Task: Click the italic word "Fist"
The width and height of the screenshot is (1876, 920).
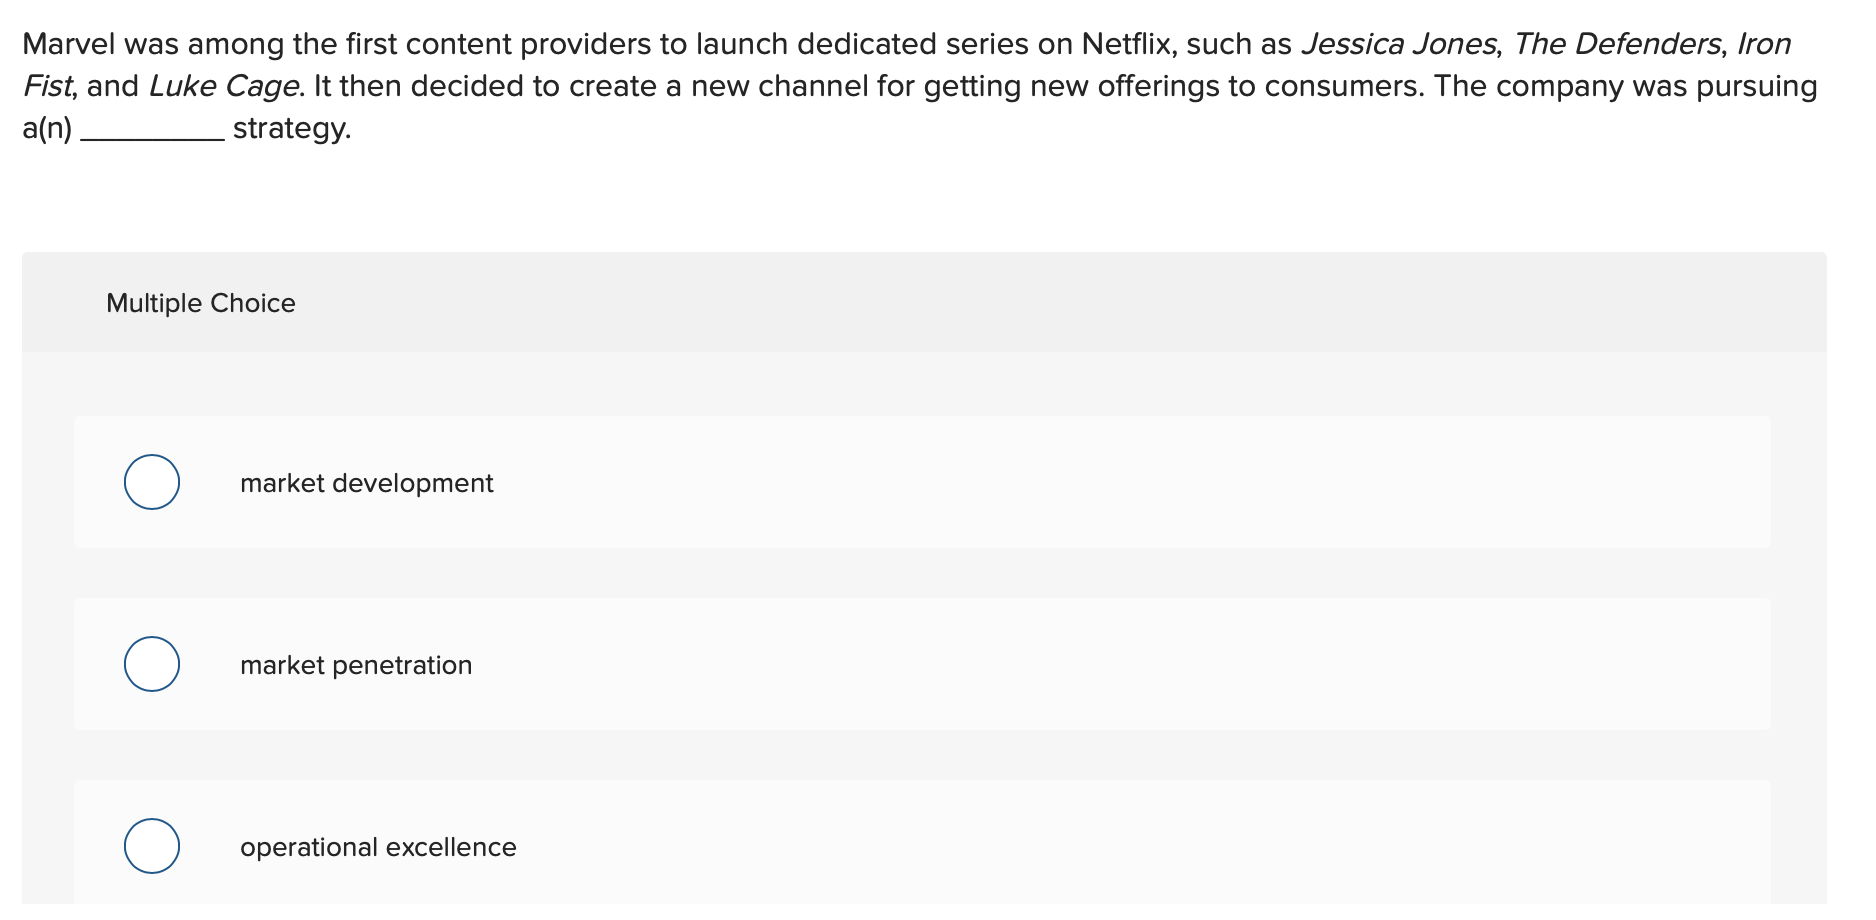Action: point(47,86)
